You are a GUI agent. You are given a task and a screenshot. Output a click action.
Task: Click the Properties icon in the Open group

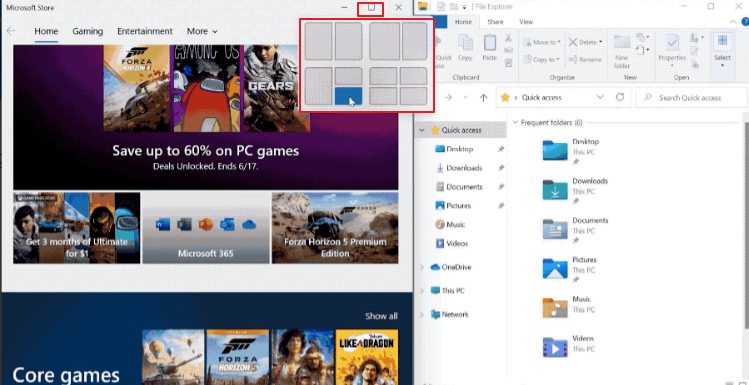coord(672,43)
